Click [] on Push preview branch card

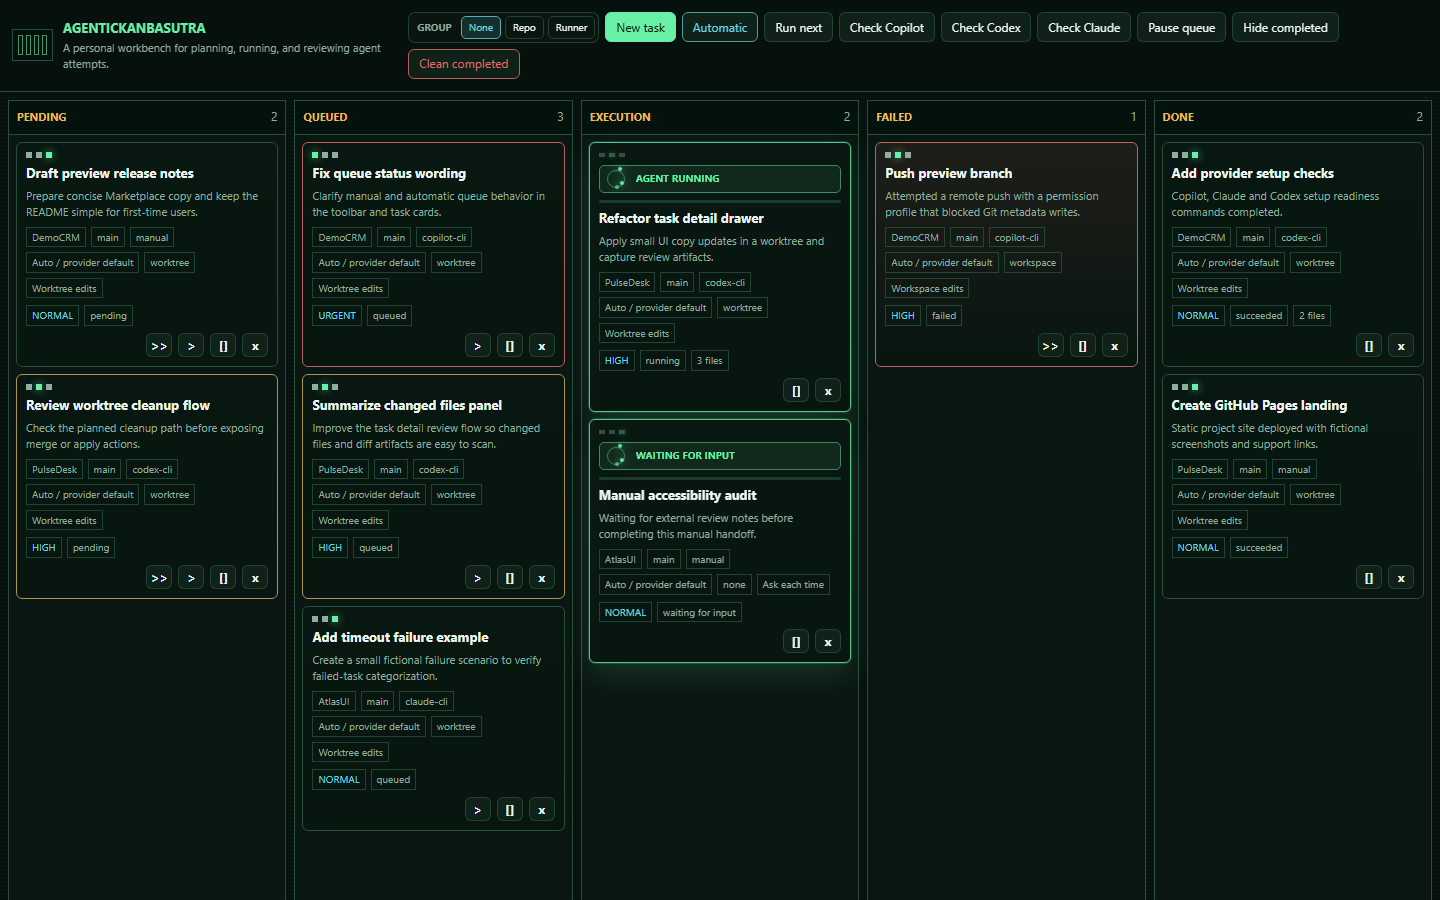click(x=1082, y=346)
